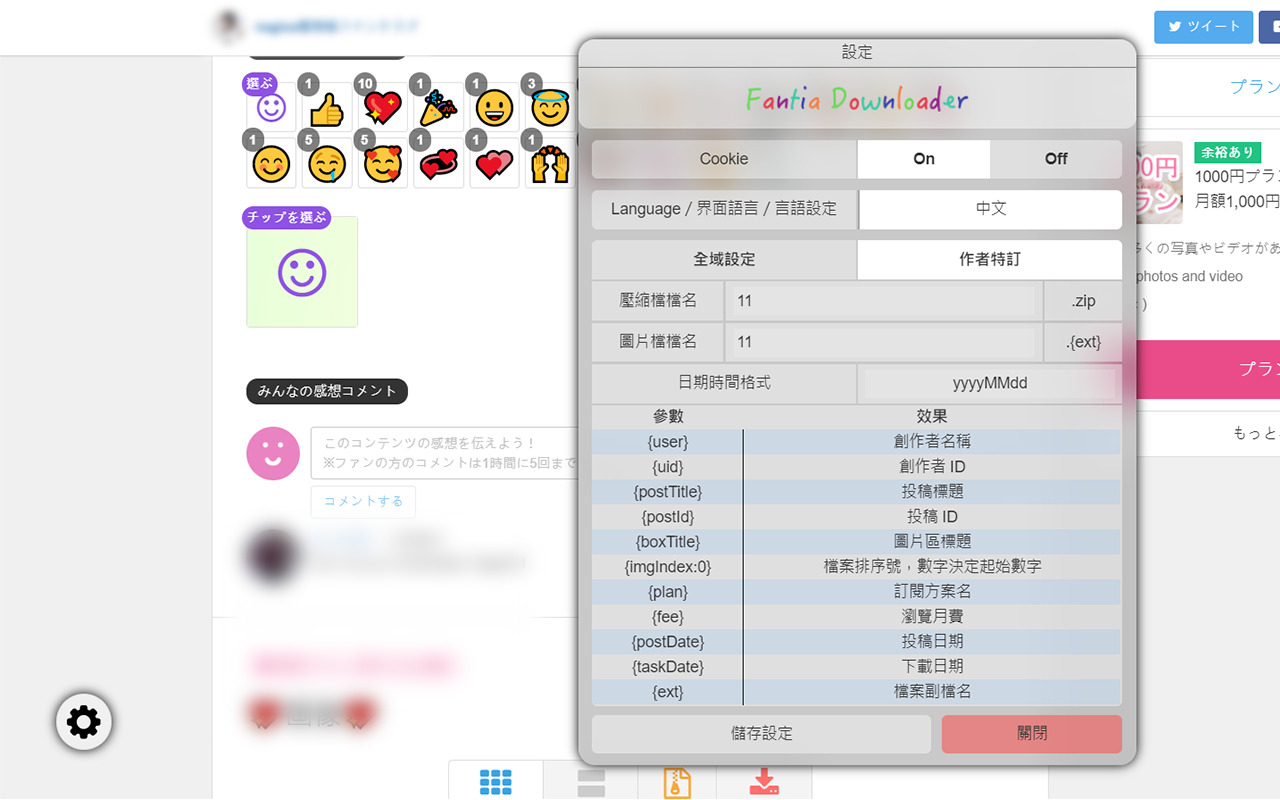
Task: Switch to grid view icon
Action: pyautogui.click(x=496, y=781)
